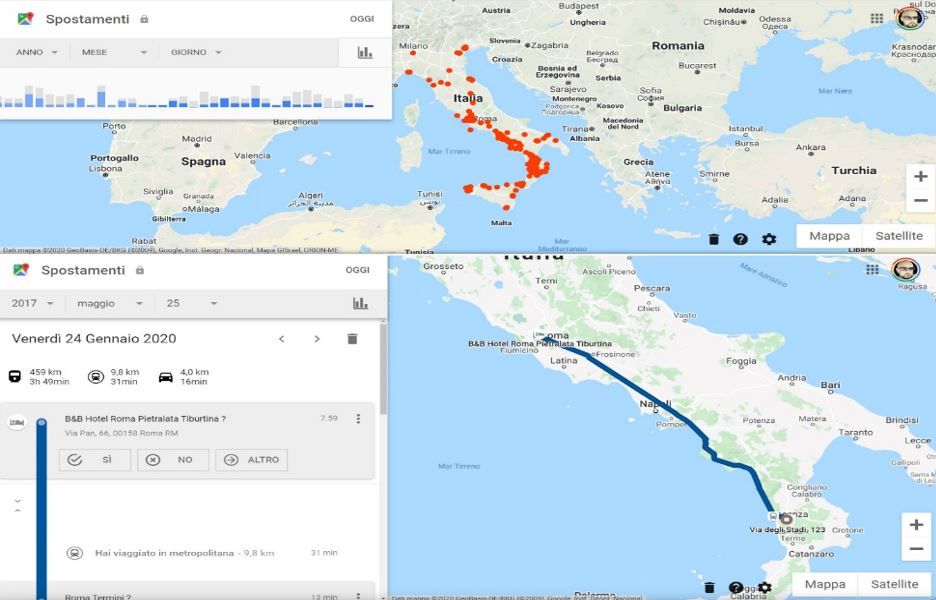This screenshot has width=936, height=600.
Task: Open the GIORNO day dropdown
Action: 195,52
